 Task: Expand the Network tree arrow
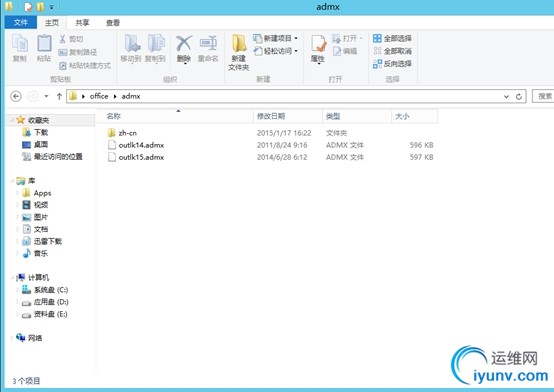click(x=12, y=338)
